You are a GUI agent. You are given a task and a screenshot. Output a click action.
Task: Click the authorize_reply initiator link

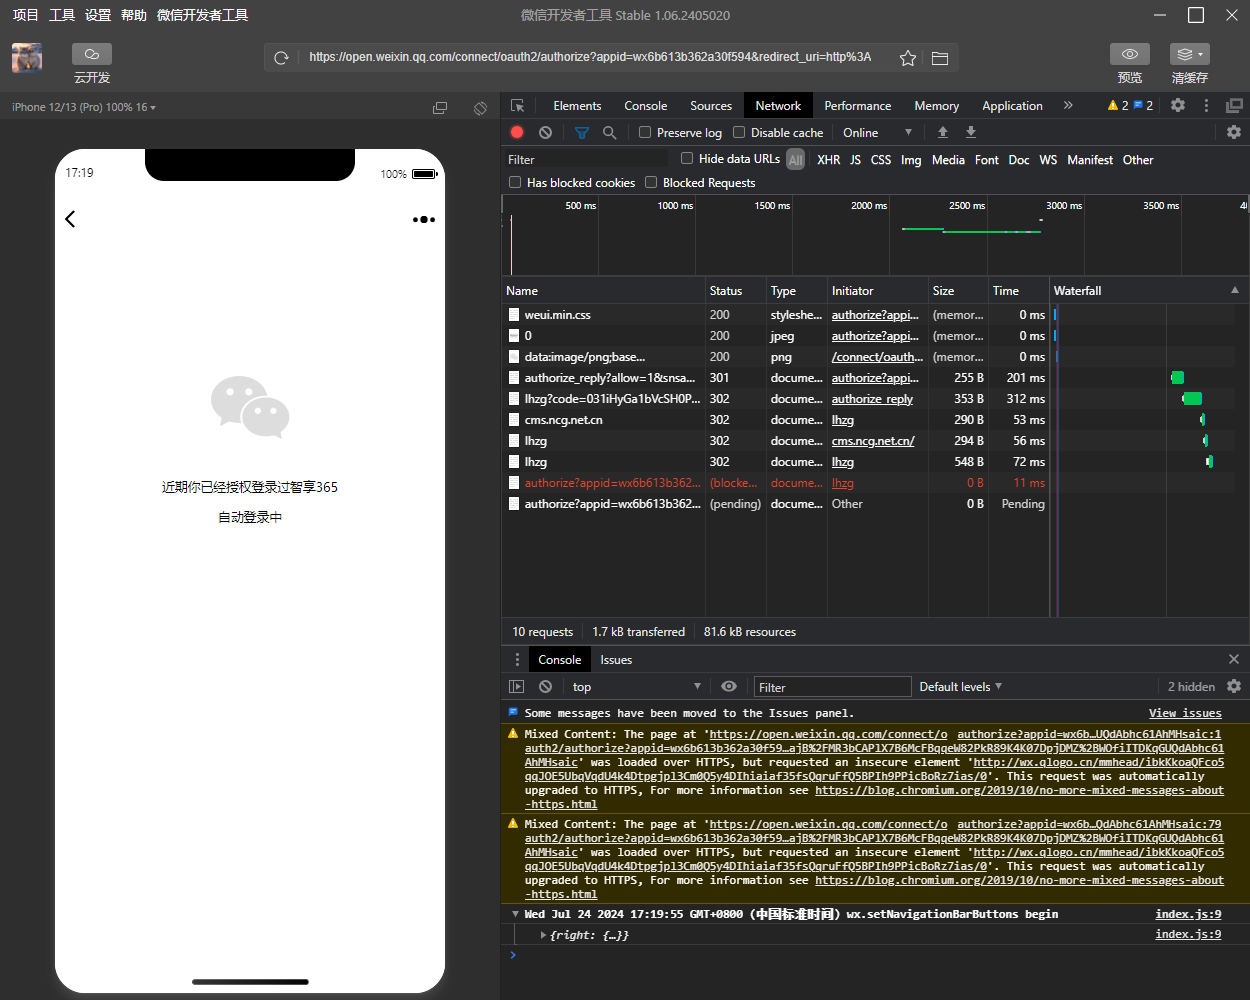(872, 399)
